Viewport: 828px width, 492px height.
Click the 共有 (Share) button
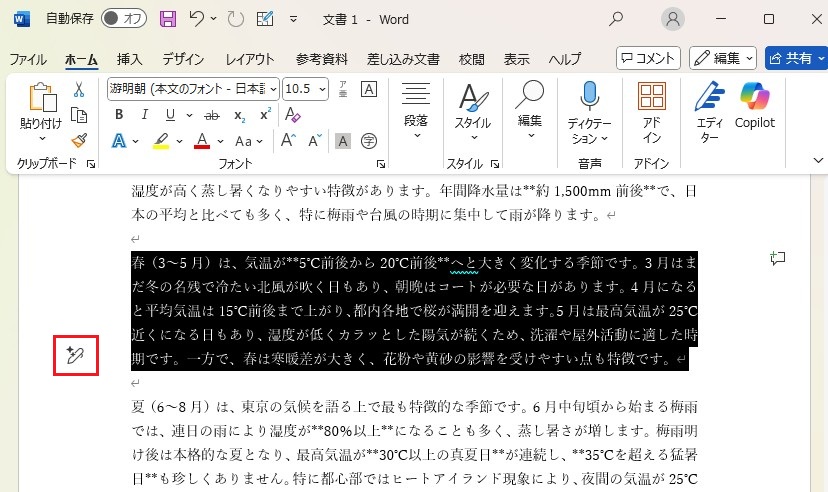pos(795,58)
